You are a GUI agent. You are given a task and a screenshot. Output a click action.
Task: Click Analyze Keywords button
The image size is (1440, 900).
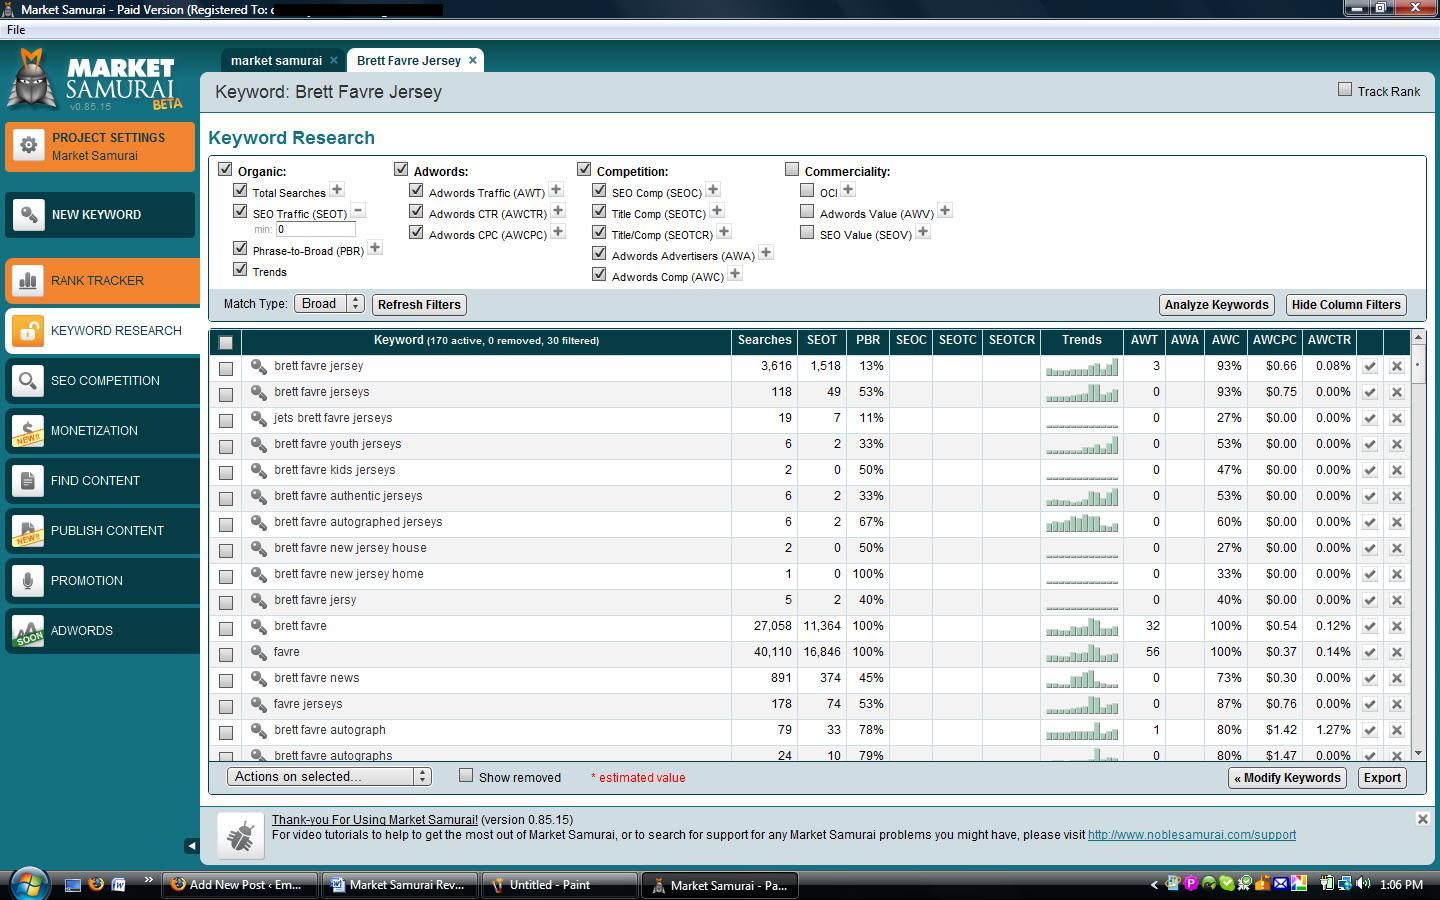tap(1216, 305)
